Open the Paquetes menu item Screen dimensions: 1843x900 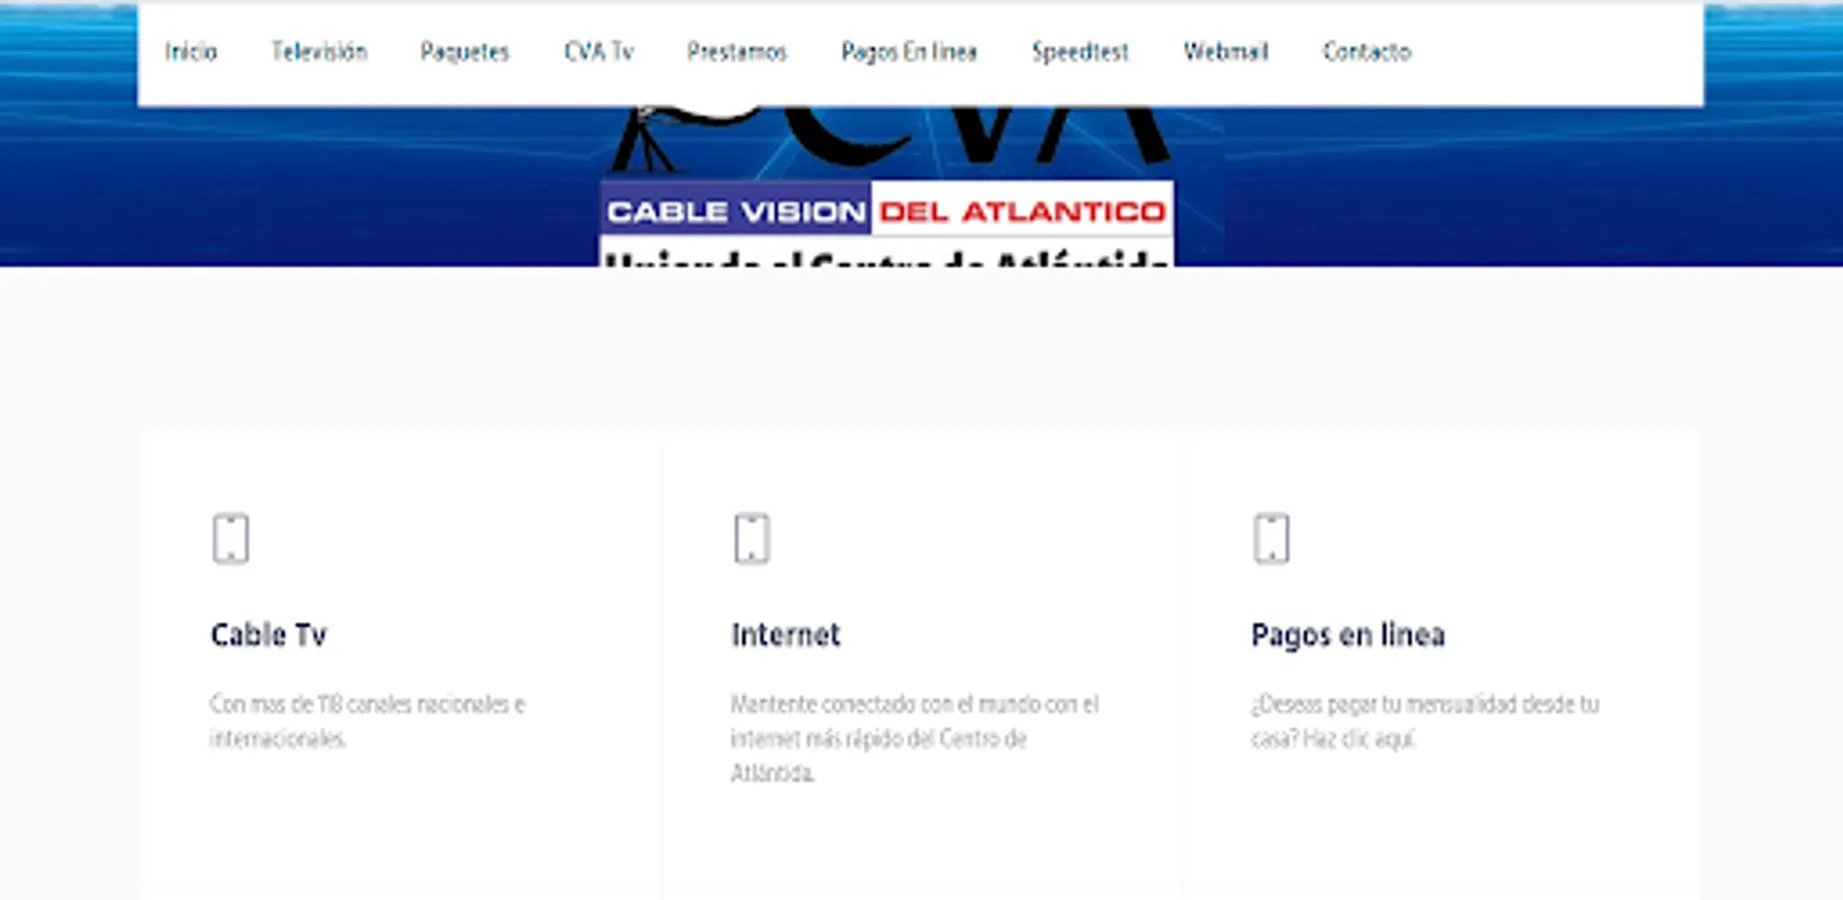pos(464,52)
